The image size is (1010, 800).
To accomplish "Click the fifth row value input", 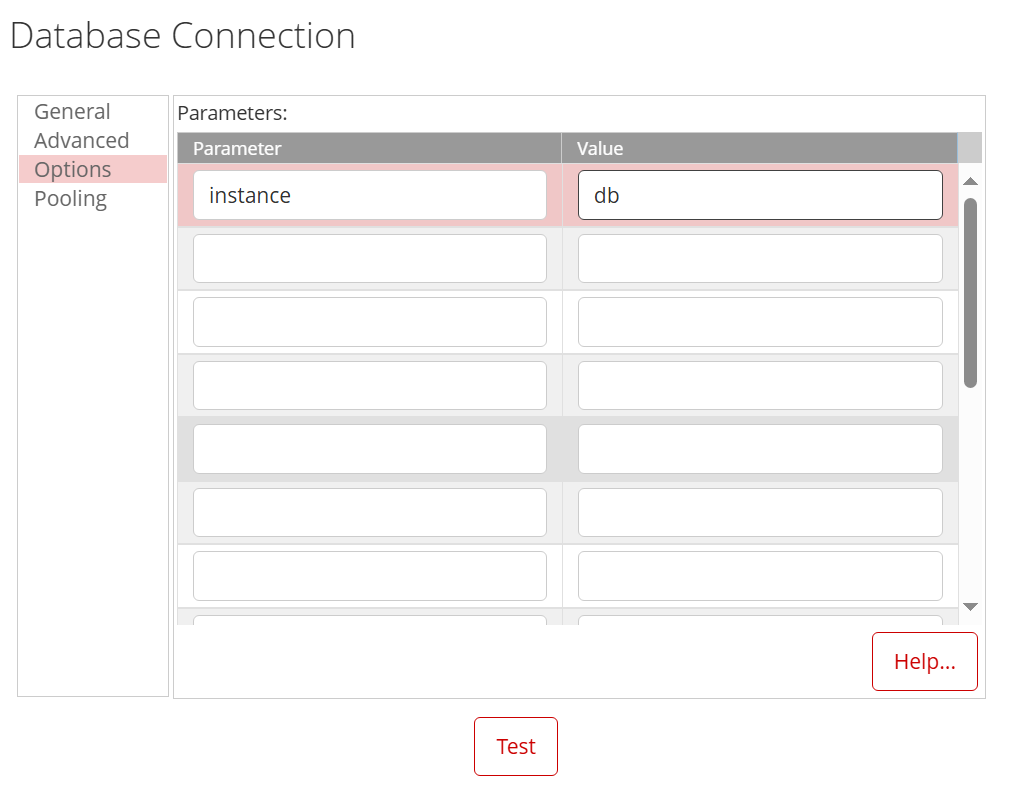I will (x=760, y=448).
